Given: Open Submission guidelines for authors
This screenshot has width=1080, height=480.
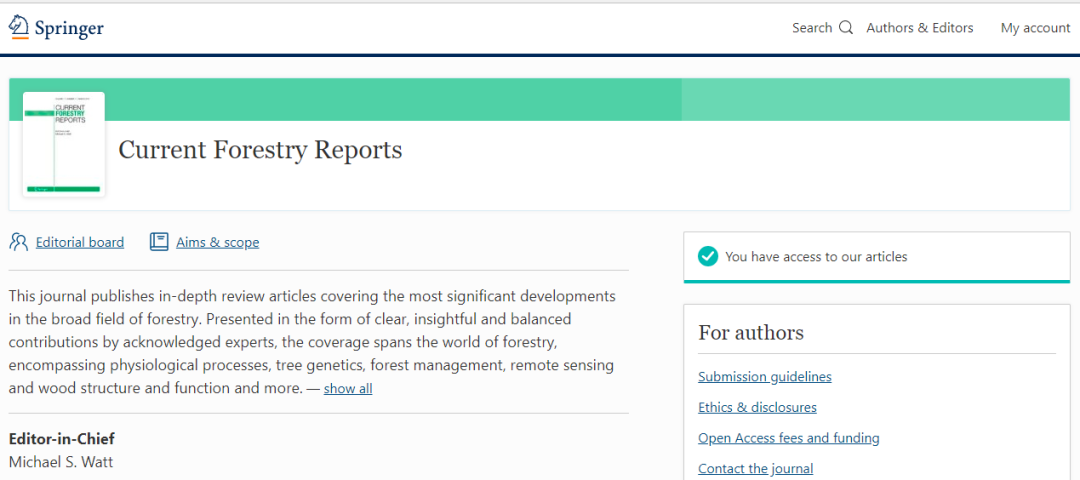Looking at the screenshot, I should pos(764,377).
